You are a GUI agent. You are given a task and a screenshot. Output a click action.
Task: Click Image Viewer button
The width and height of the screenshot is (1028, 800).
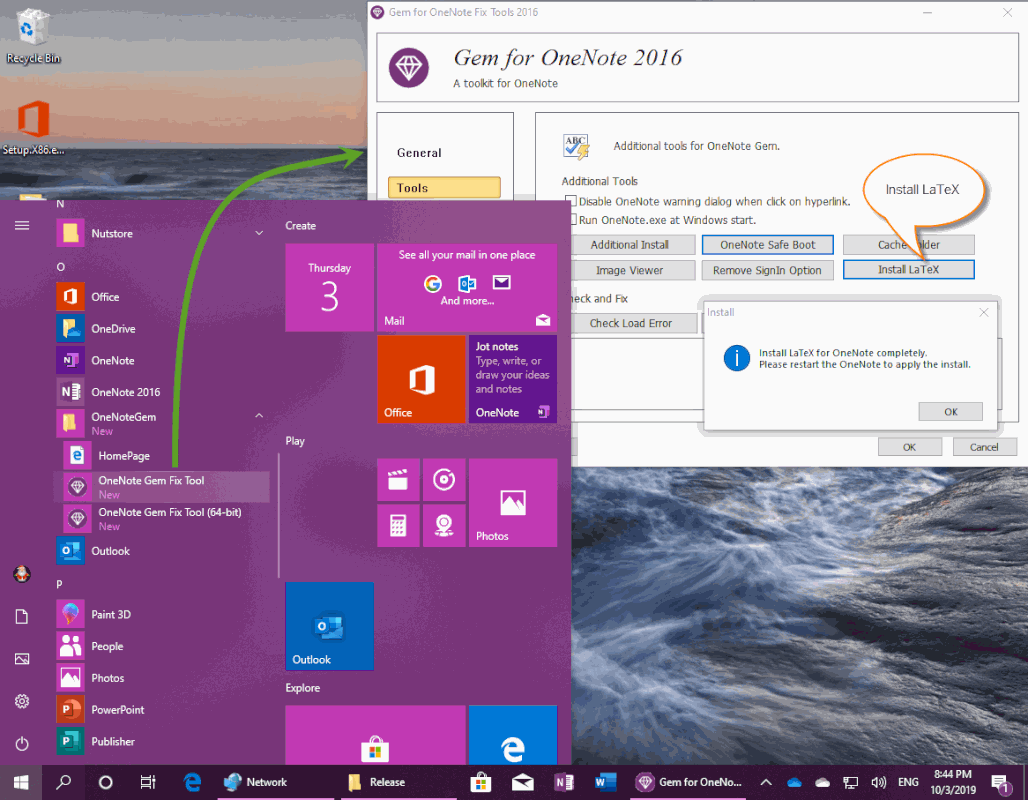point(633,270)
